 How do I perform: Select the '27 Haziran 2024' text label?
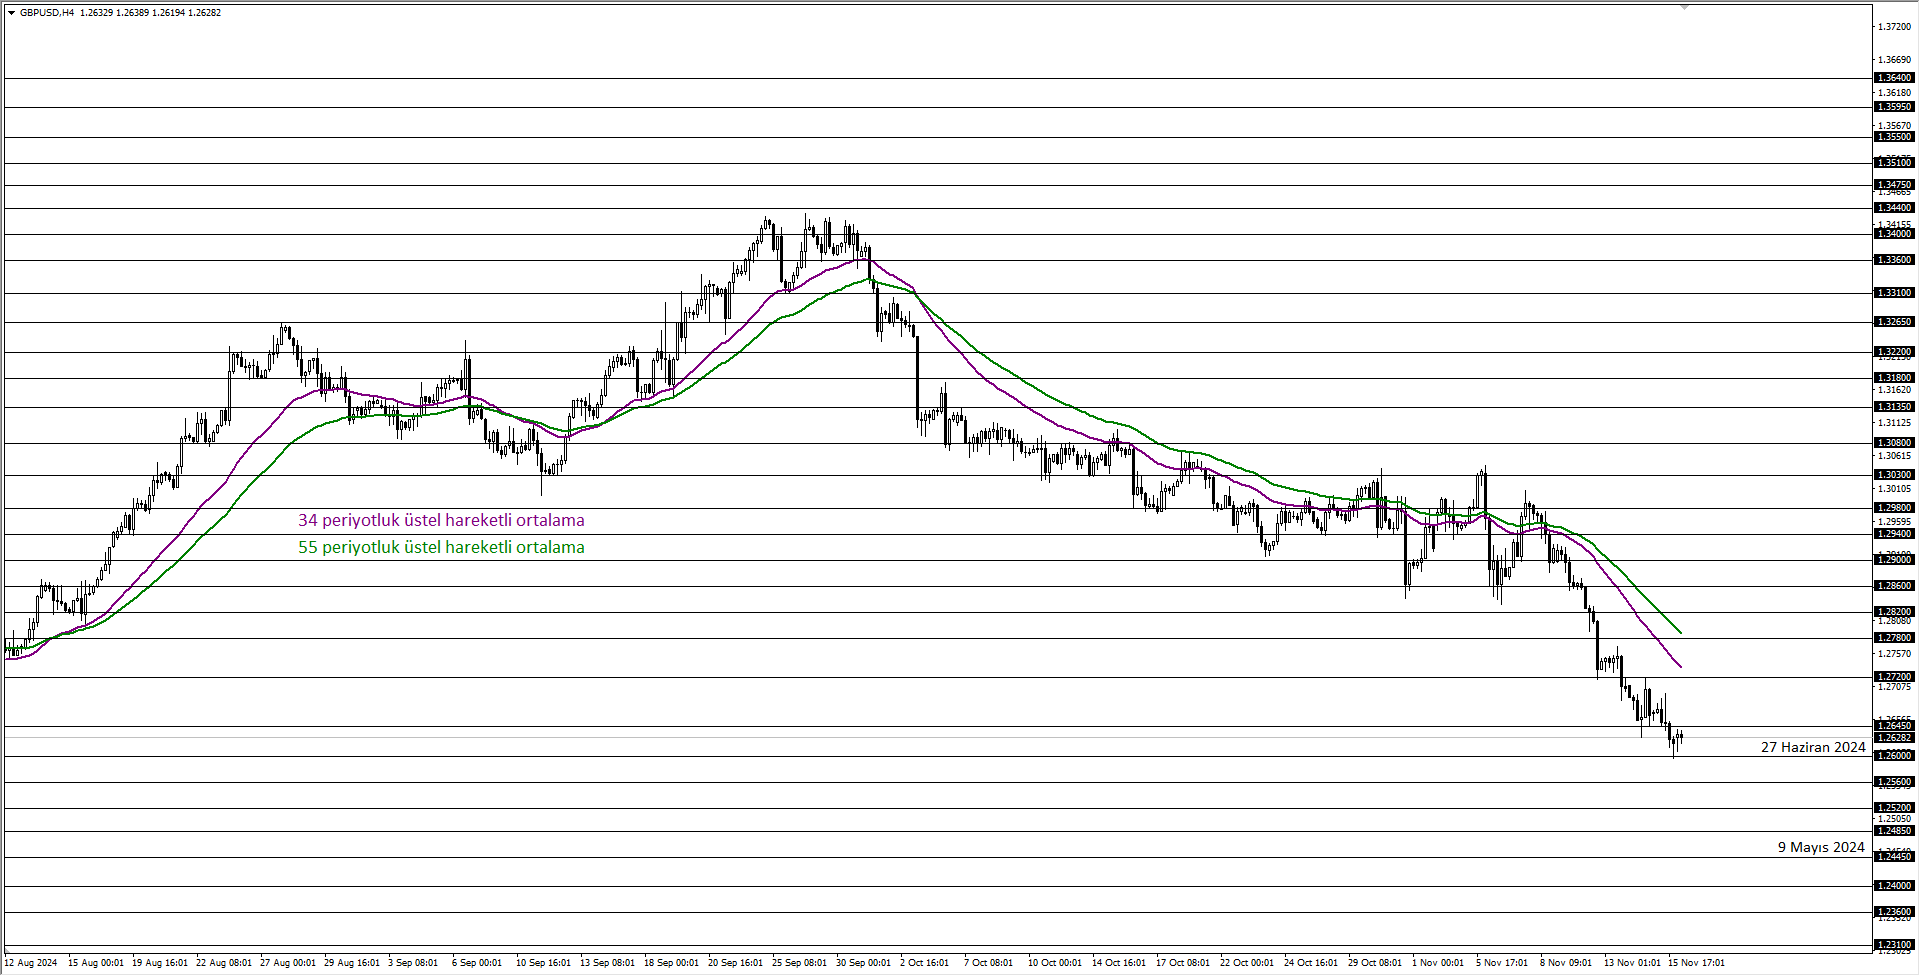(x=1813, y=747)
